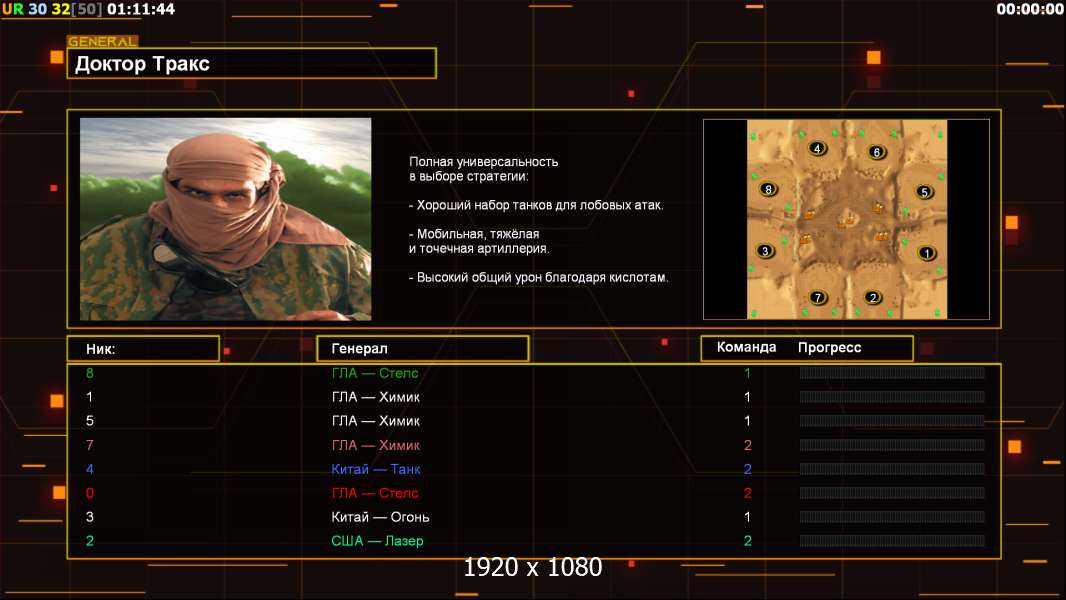
Task: Click the Доктор Тракс portrait image
Action: [225, 219]
